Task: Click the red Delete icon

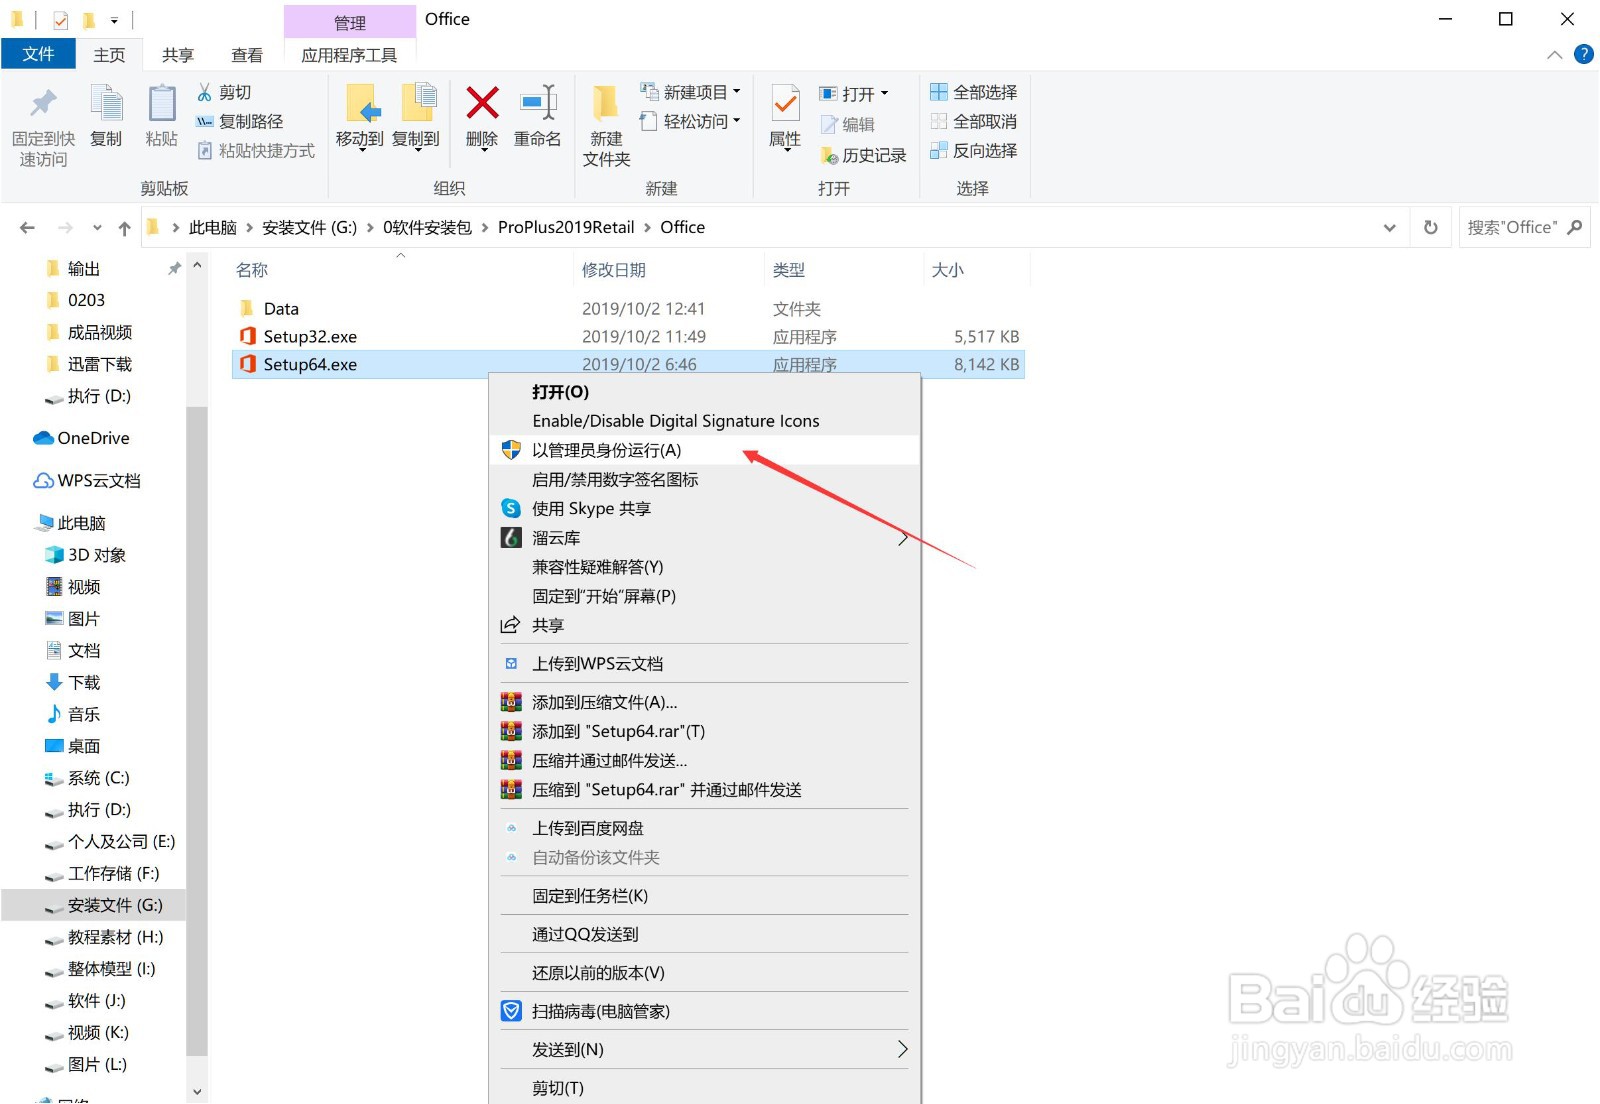Action: 482,101
